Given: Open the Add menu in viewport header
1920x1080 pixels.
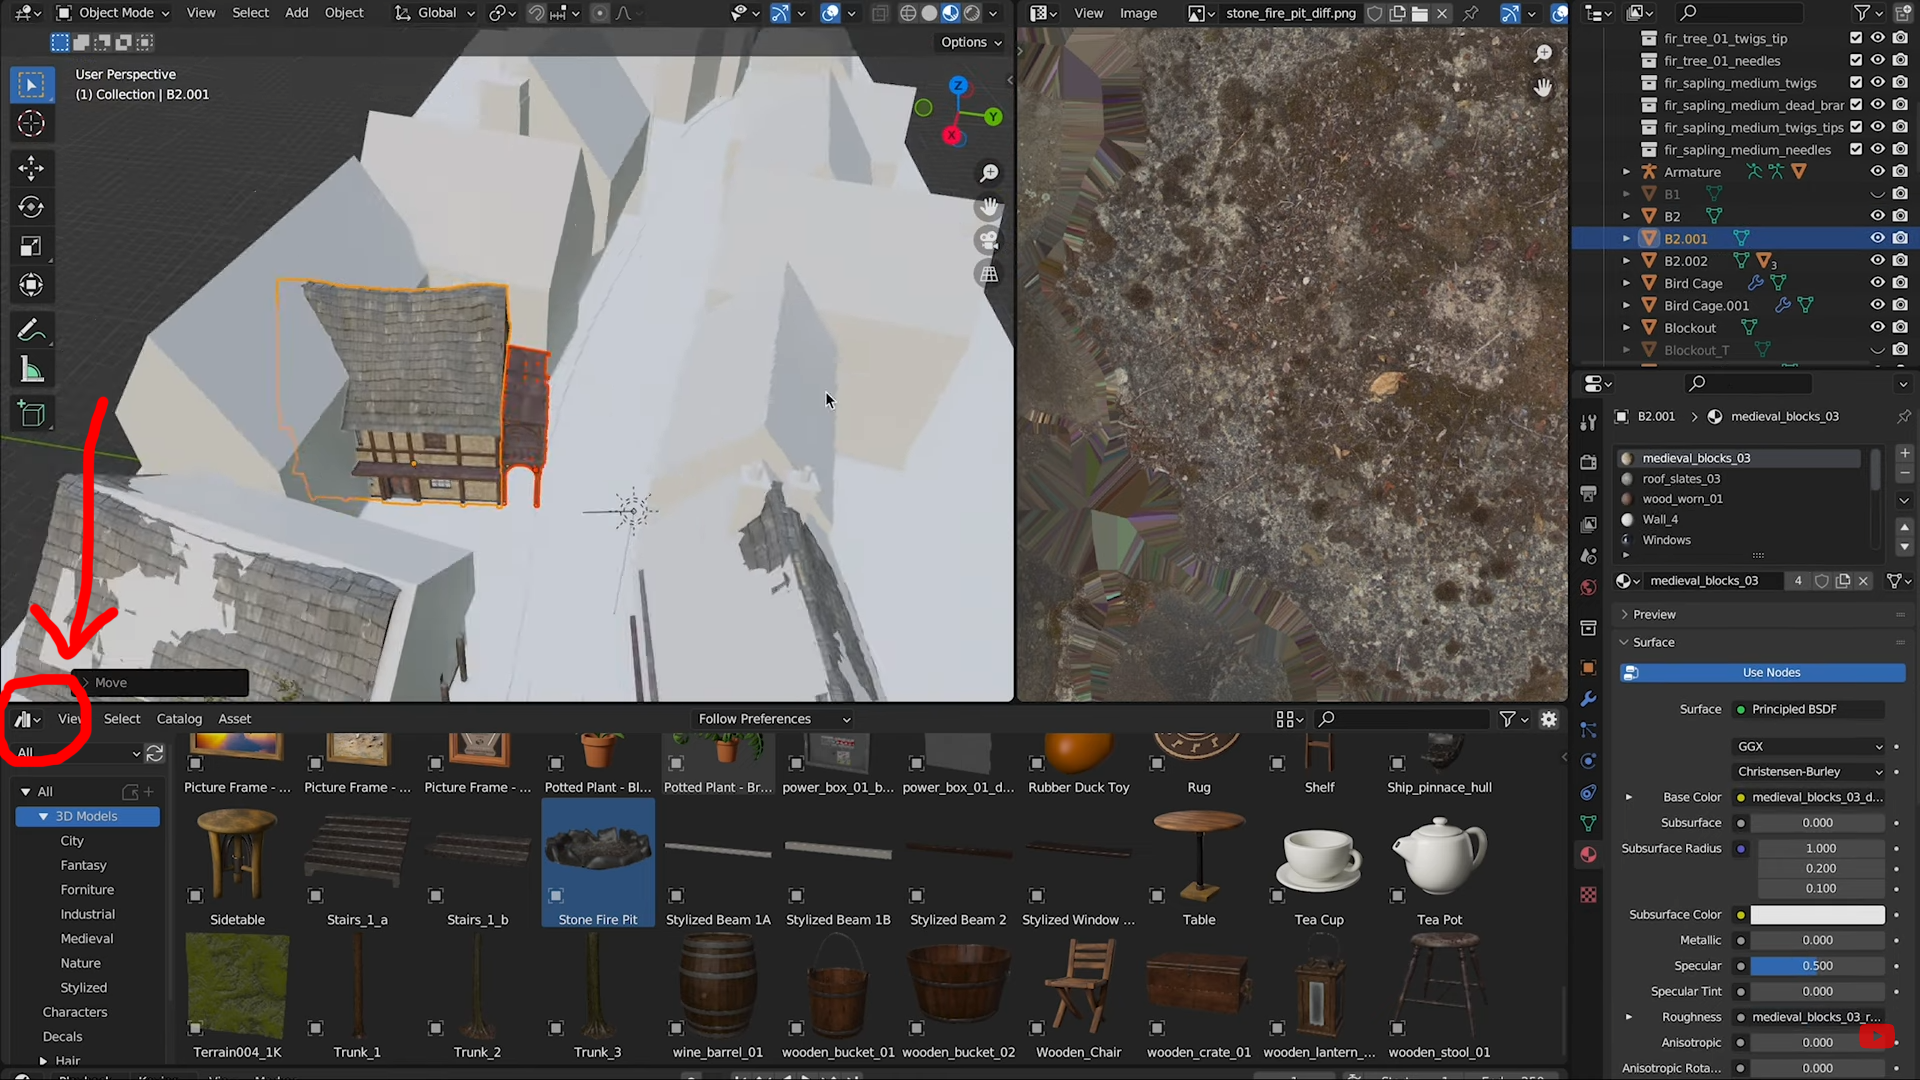Looking at the screenshot, I should (296, 13).
